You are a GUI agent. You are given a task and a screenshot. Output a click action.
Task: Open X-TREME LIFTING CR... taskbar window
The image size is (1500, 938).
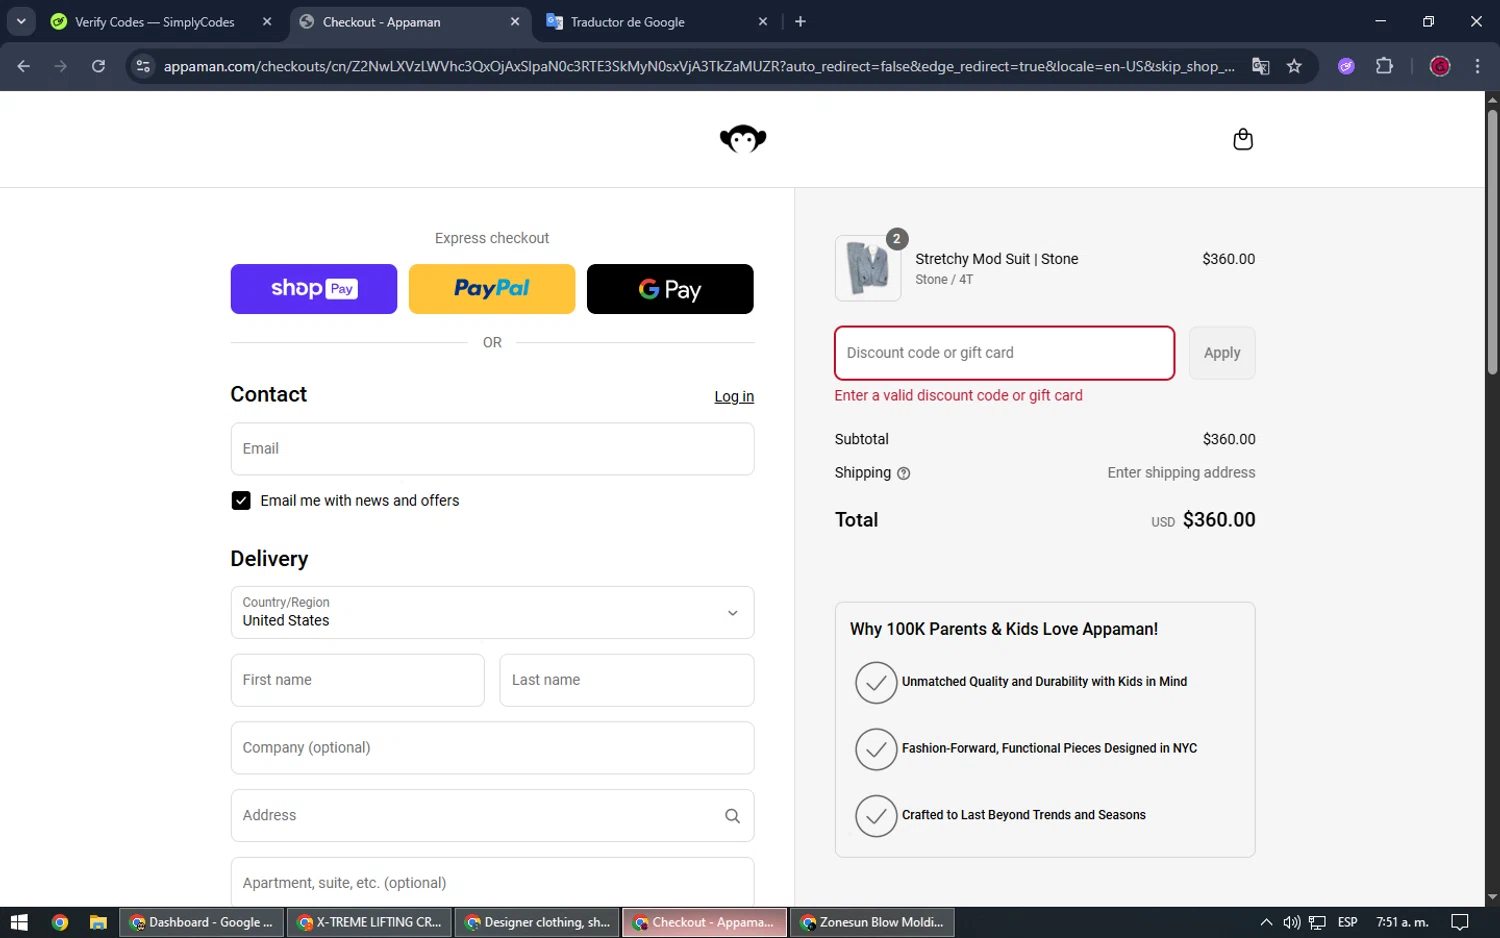click(369, 922)
